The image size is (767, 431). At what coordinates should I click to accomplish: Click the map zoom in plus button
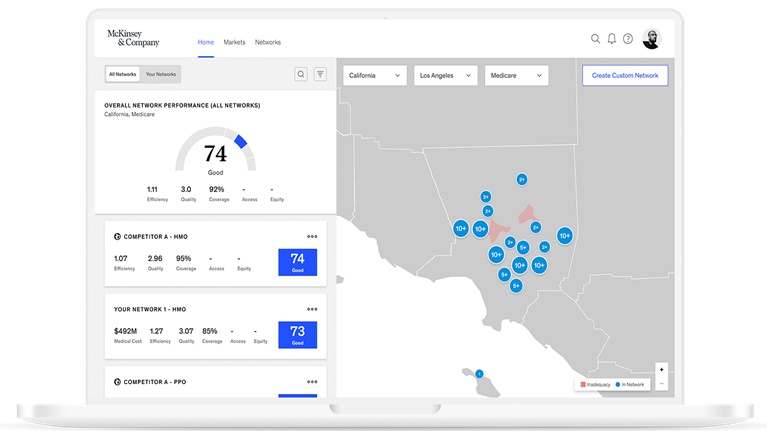[661, 370]
